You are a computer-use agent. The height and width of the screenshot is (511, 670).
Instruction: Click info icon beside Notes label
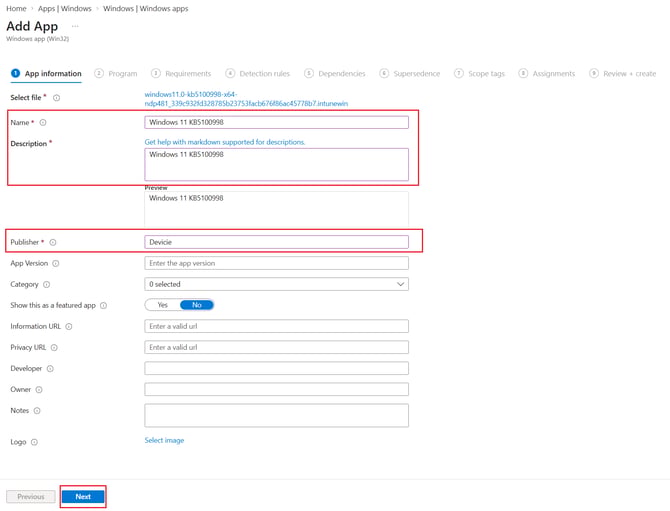tap(37, 411)
